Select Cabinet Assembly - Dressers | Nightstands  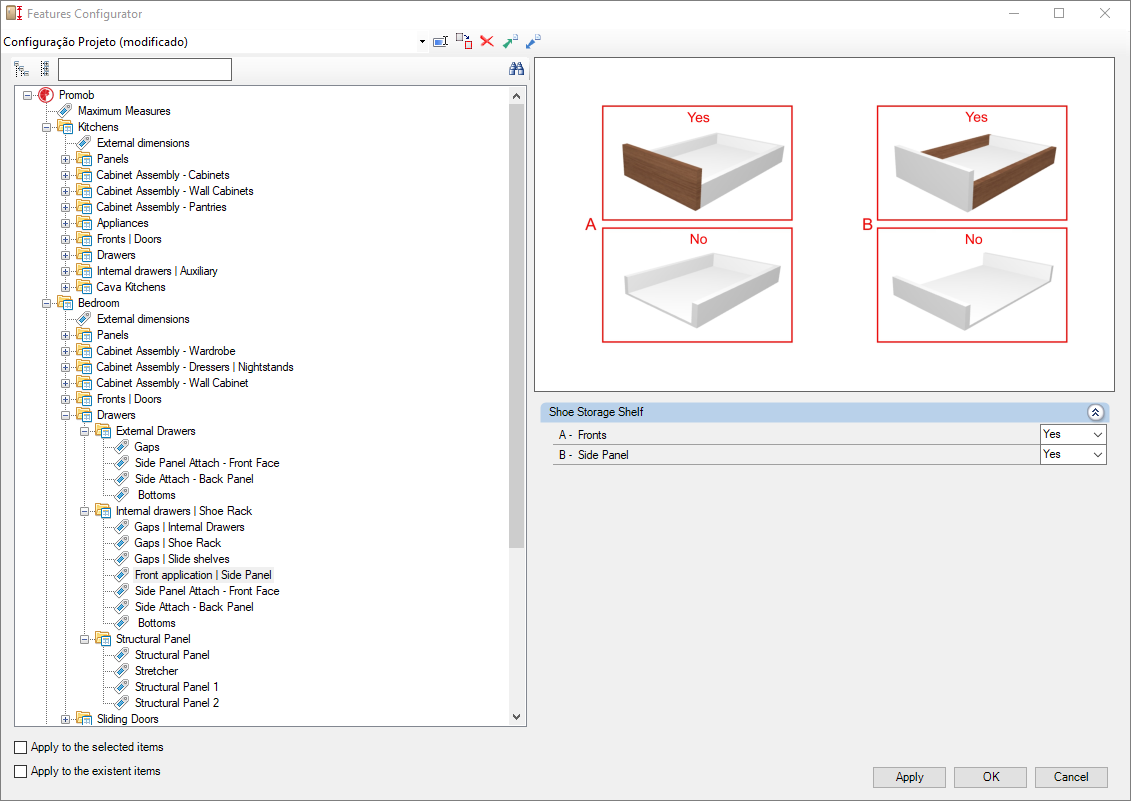click(x=195, y=367)
